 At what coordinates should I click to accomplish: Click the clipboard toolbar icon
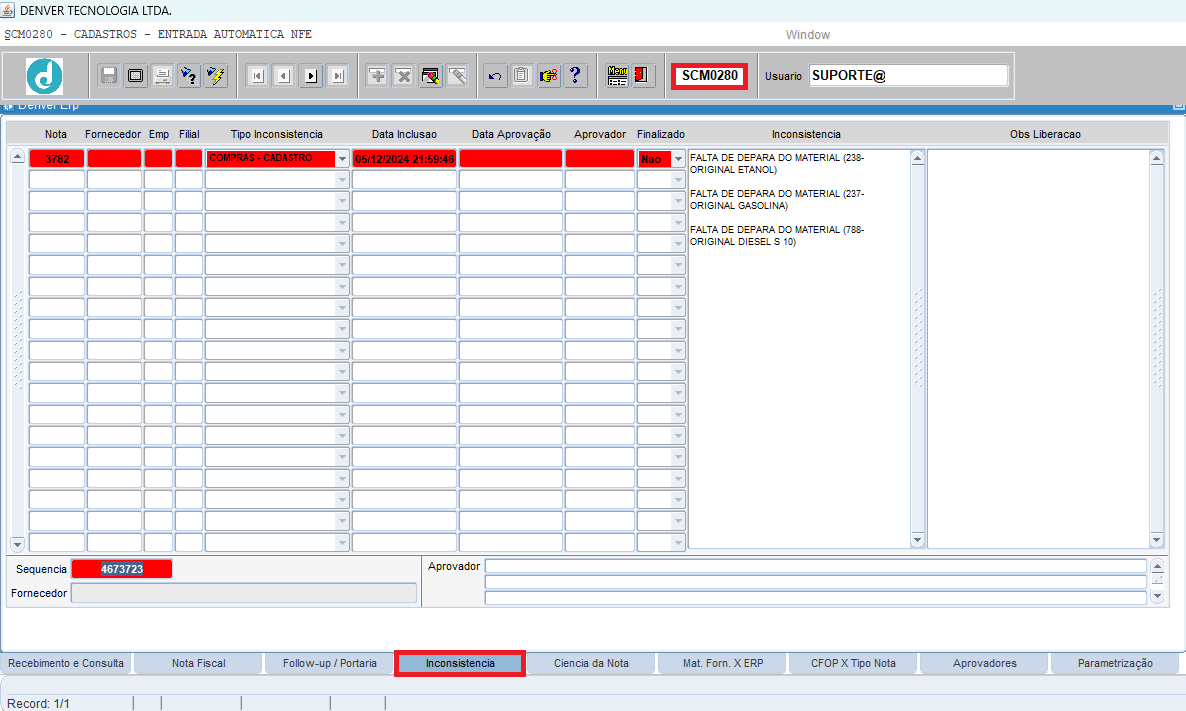[522, 76]
